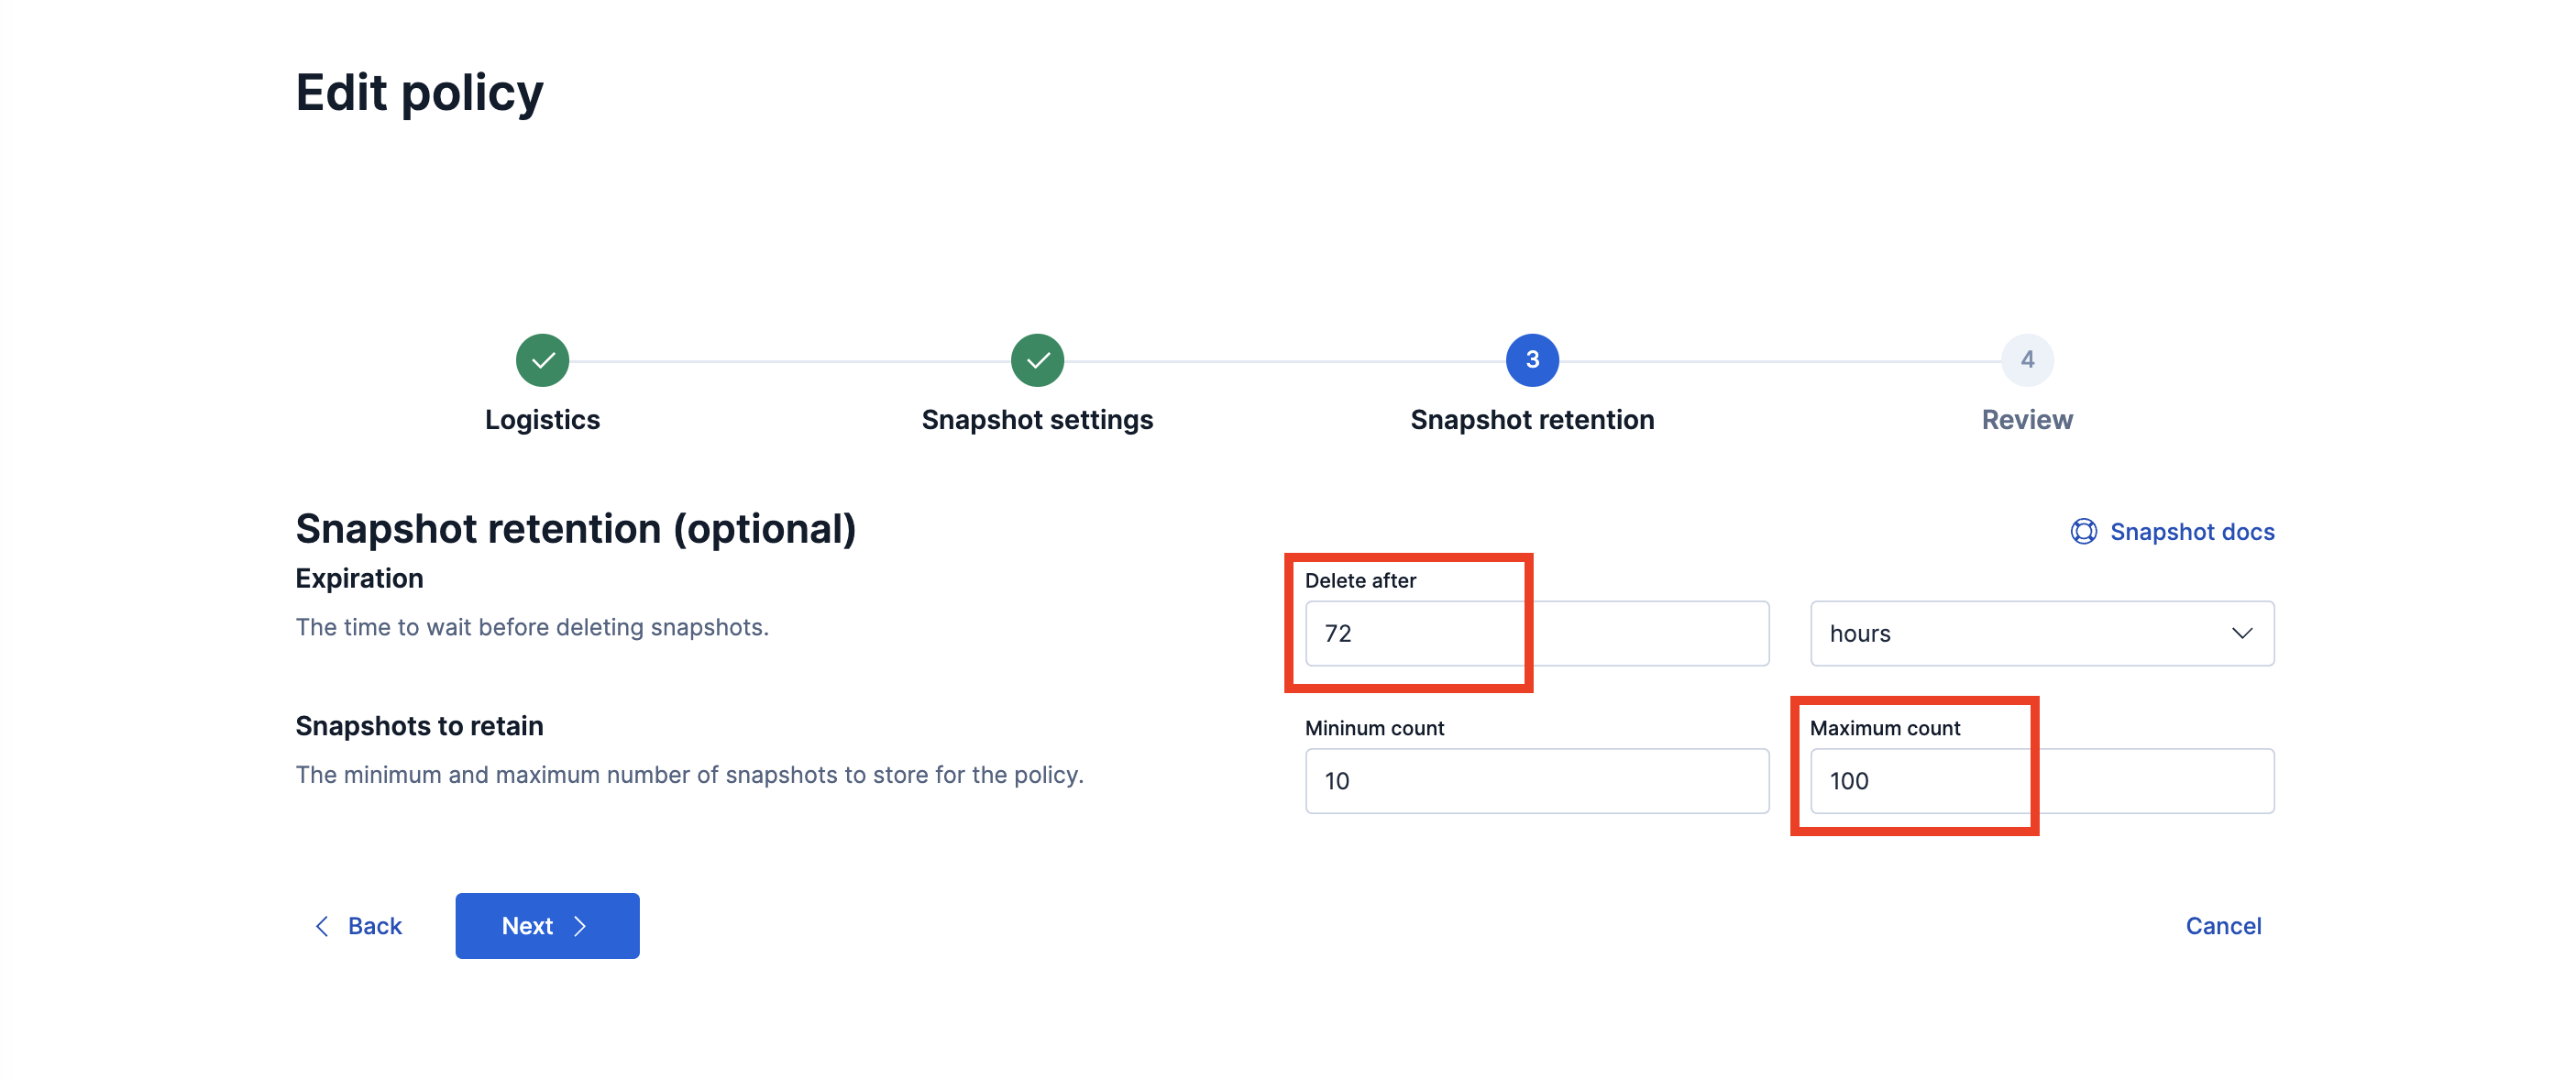Click the Review step 4 circle
2576x1080 pixels.
[x=2026, y=360]
